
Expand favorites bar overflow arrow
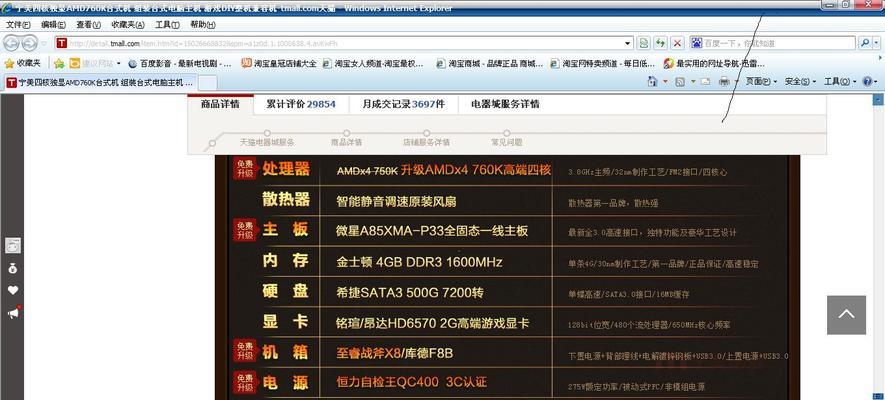pyautogui.click(x=880, y=58)
